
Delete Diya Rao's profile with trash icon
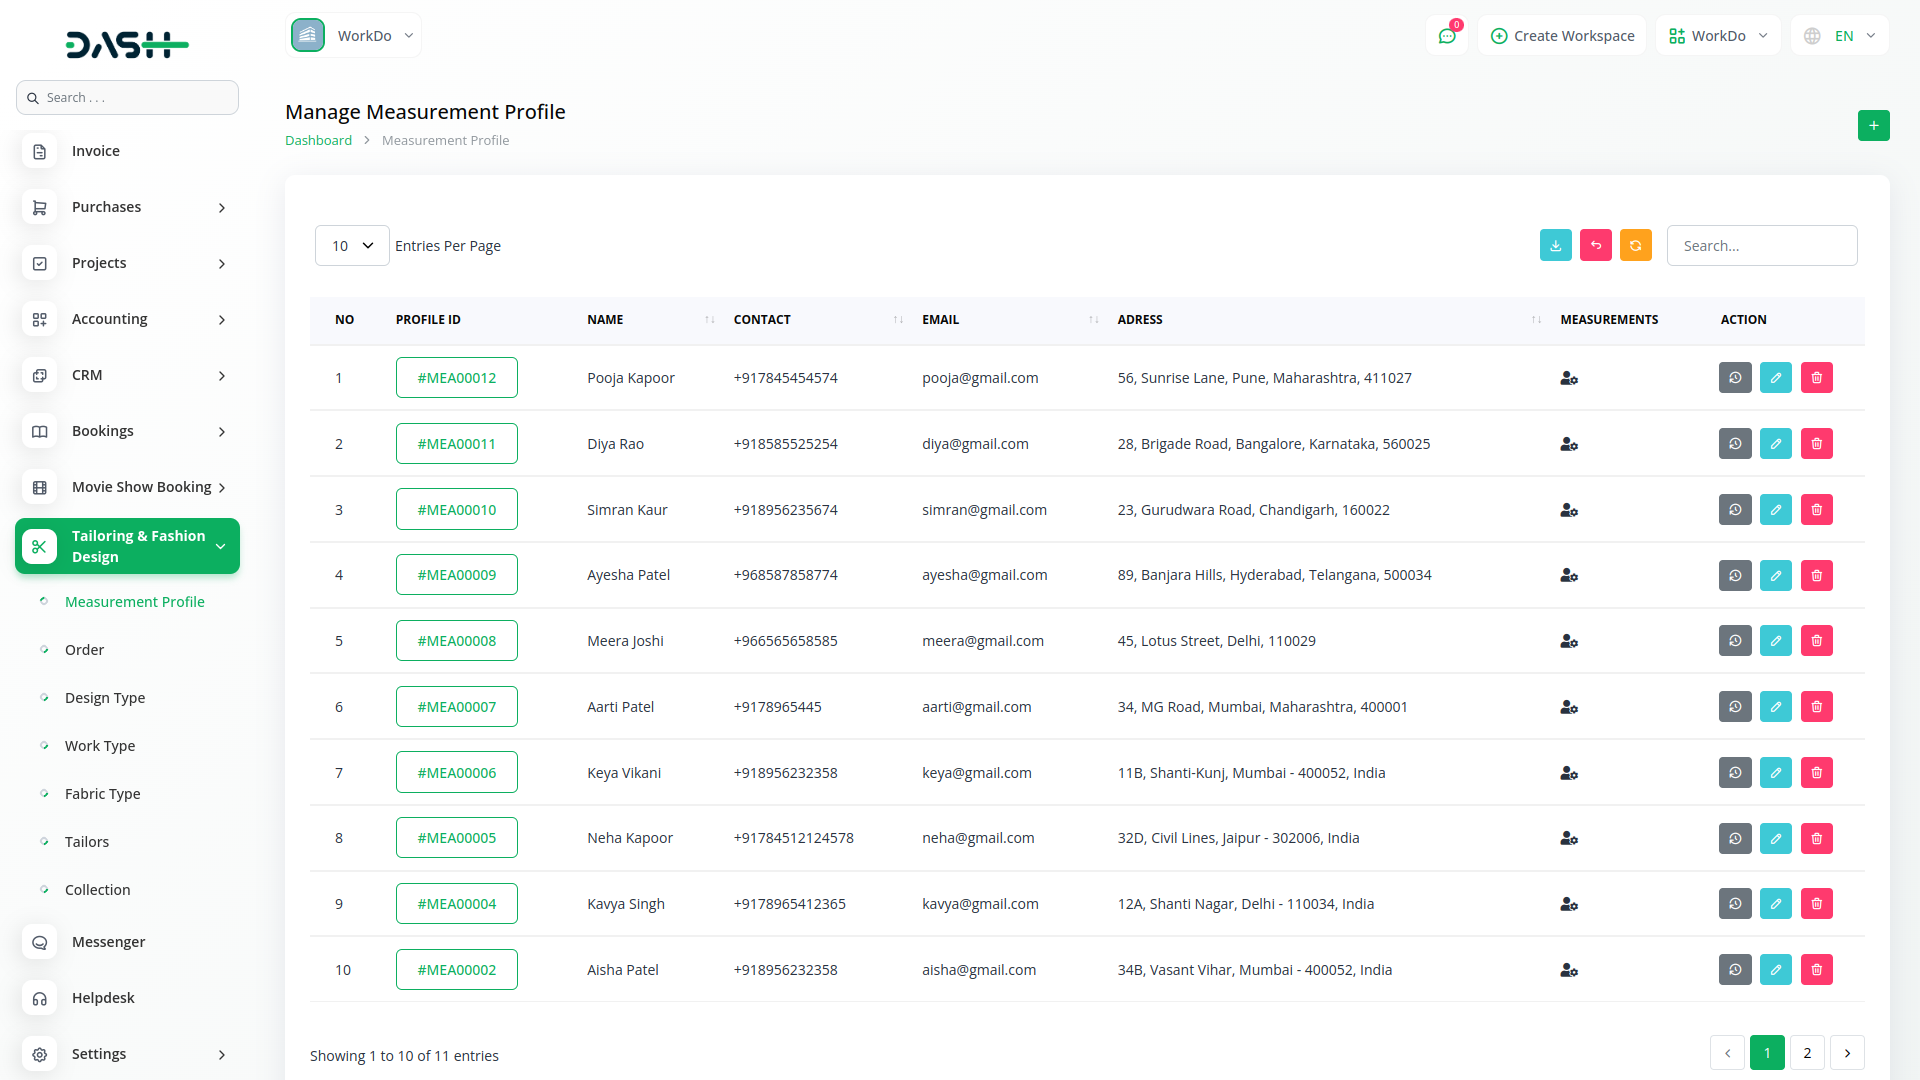click(1816, 444)
